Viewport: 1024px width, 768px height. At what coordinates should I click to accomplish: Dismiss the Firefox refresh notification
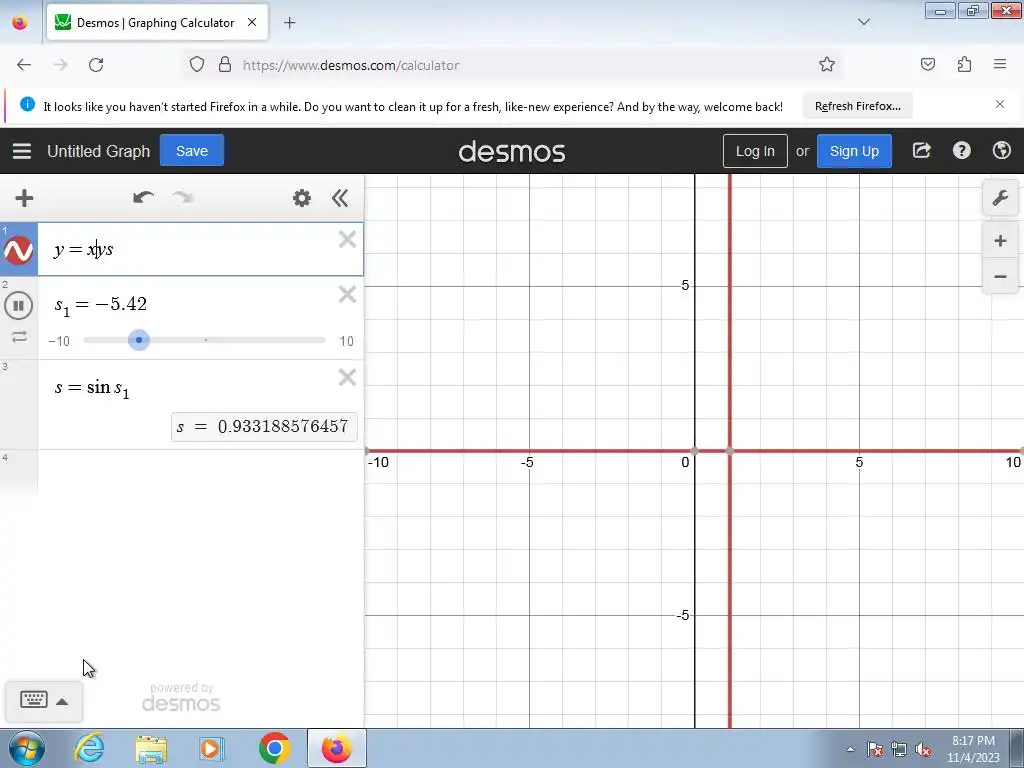point(1000,104)
